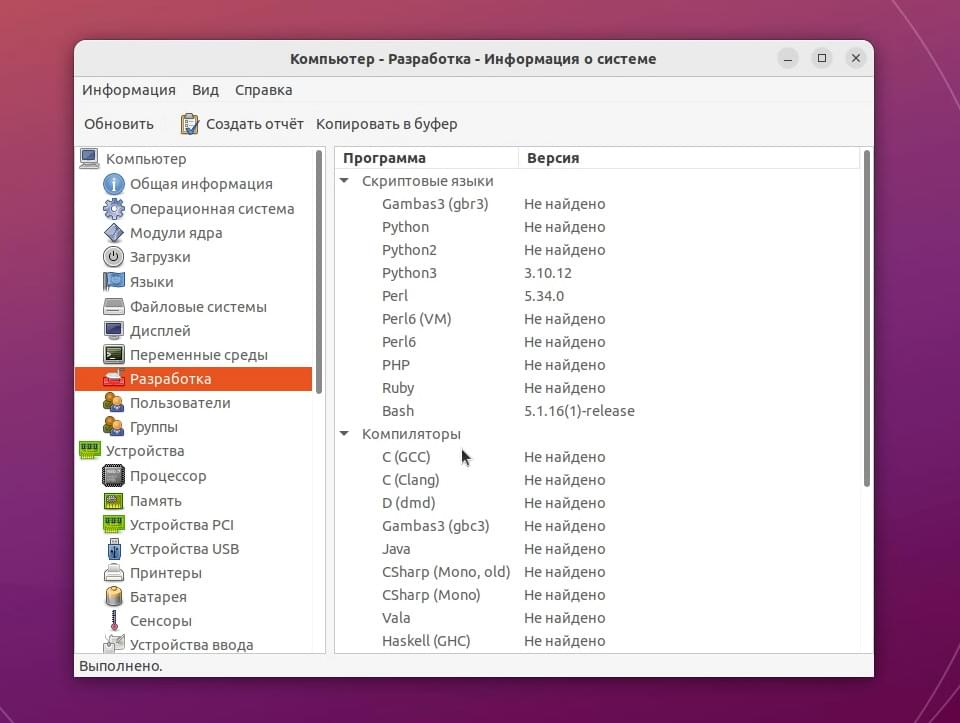Viewport: 960px width, 723px height.
Task: Sort by the Версия column header
Action: point(689,158)
